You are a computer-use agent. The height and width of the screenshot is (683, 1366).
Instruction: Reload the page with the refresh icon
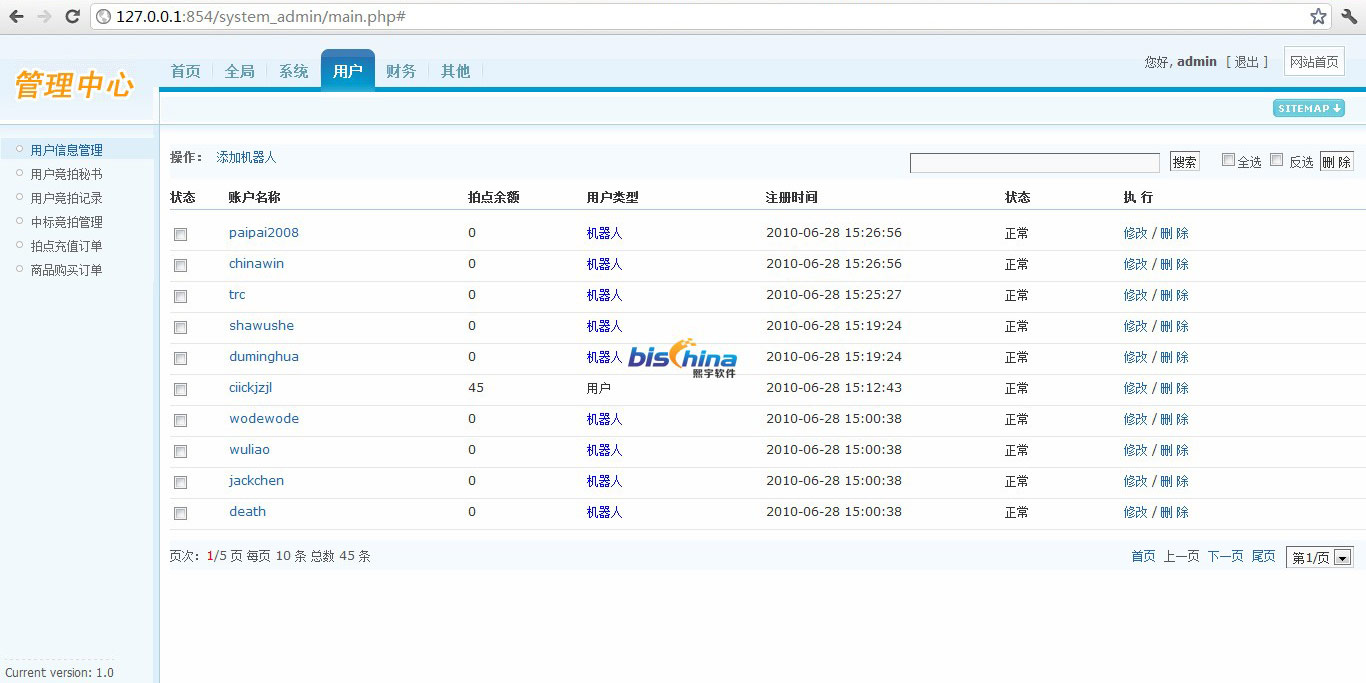[x=72, y=16]
